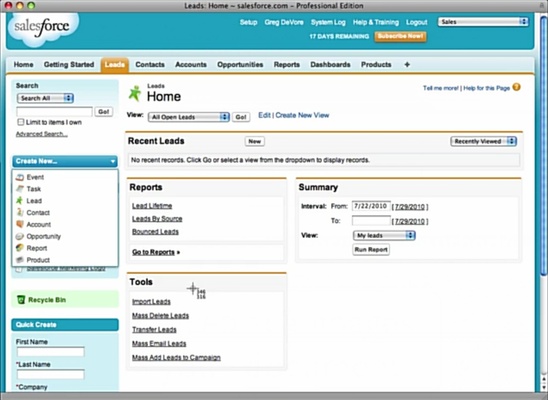Open the System Log link

click(328, 22)
